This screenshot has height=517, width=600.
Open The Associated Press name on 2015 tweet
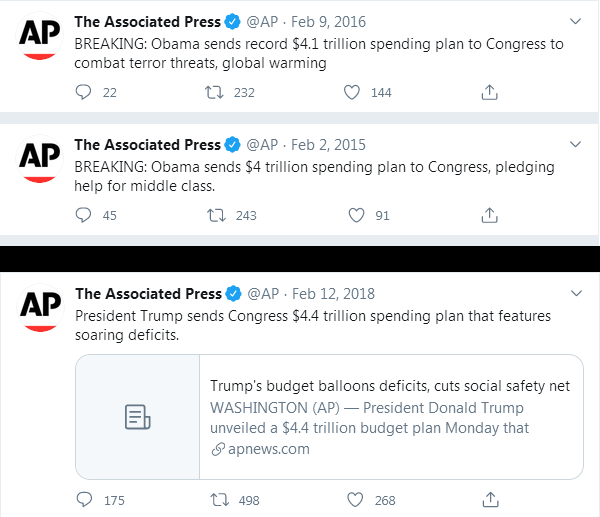click(x=147, y=145)
